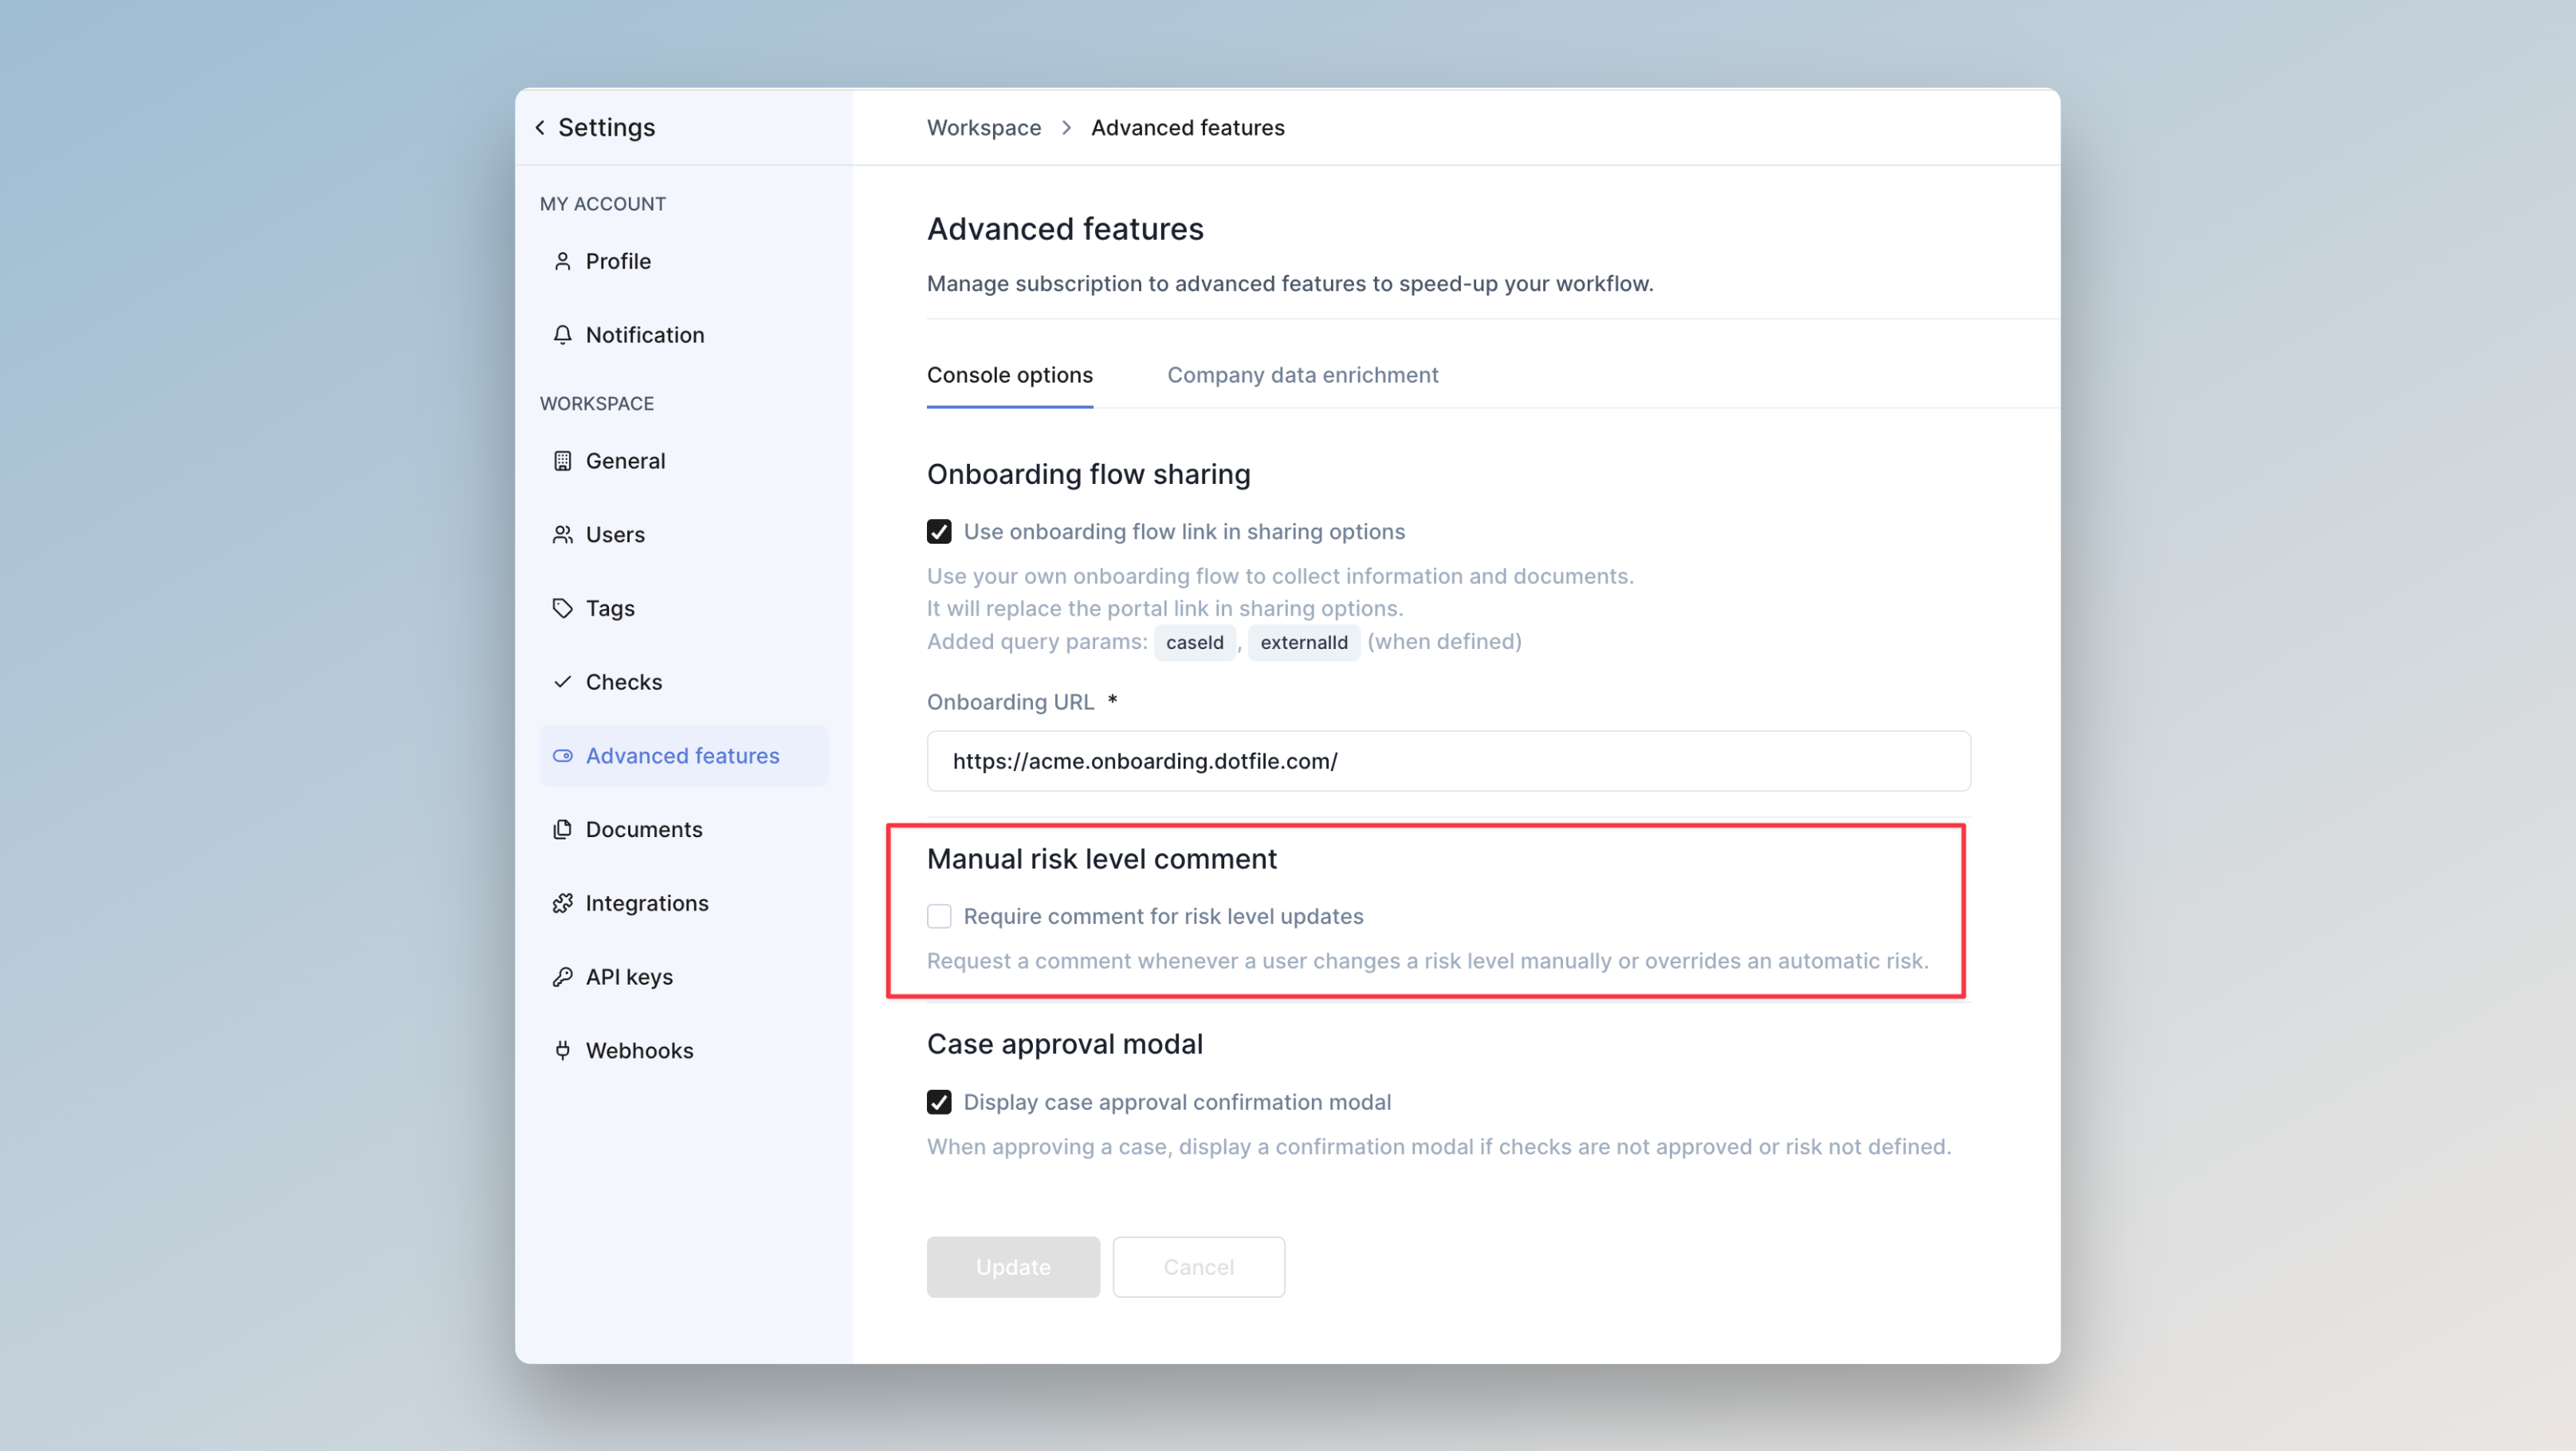Click the Notification bell icon
This screenshot has height=1451, width=2576.
pos(562,335)
